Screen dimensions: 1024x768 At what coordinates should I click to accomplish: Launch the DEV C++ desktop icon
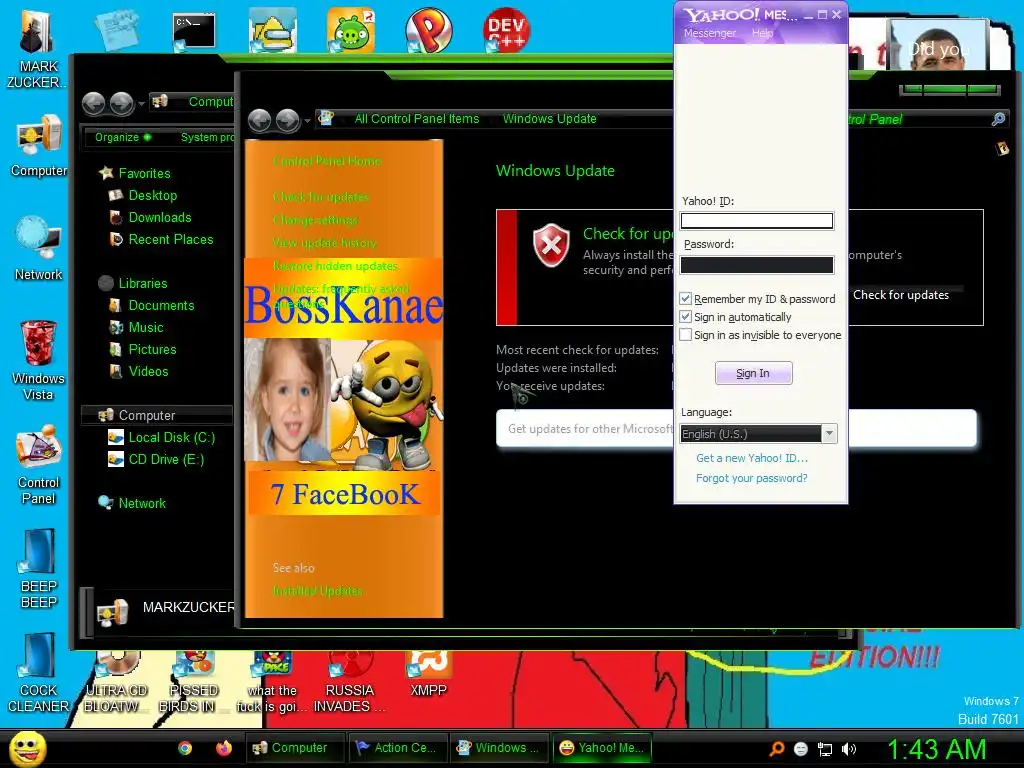coord(506,30)
